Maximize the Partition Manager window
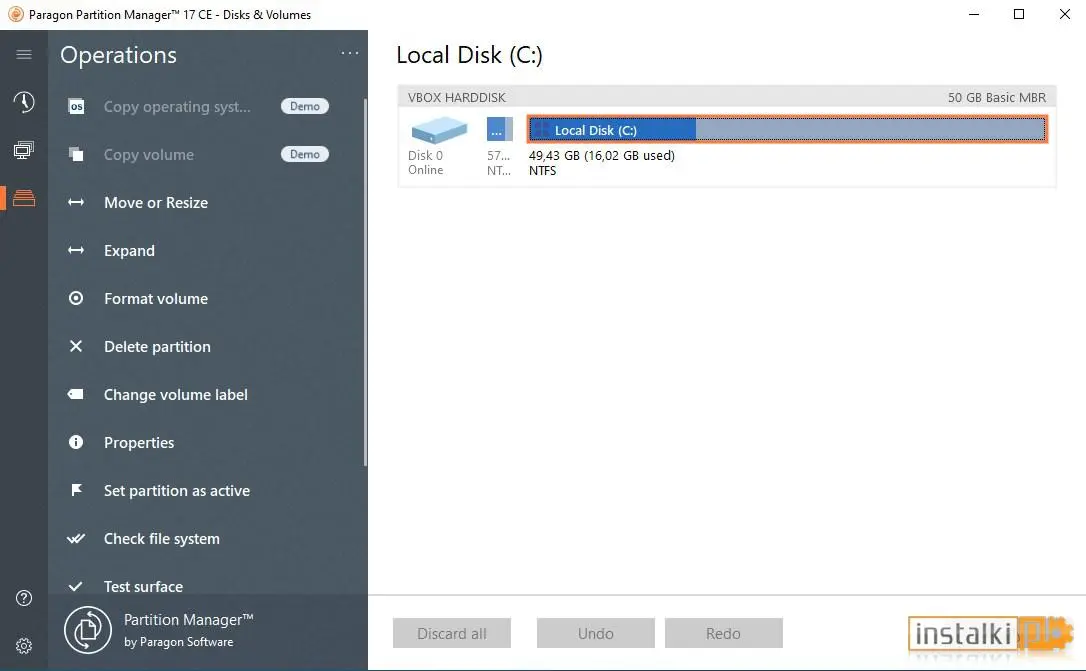The width and height of the screenshot is (1086, 671). 1019,14
